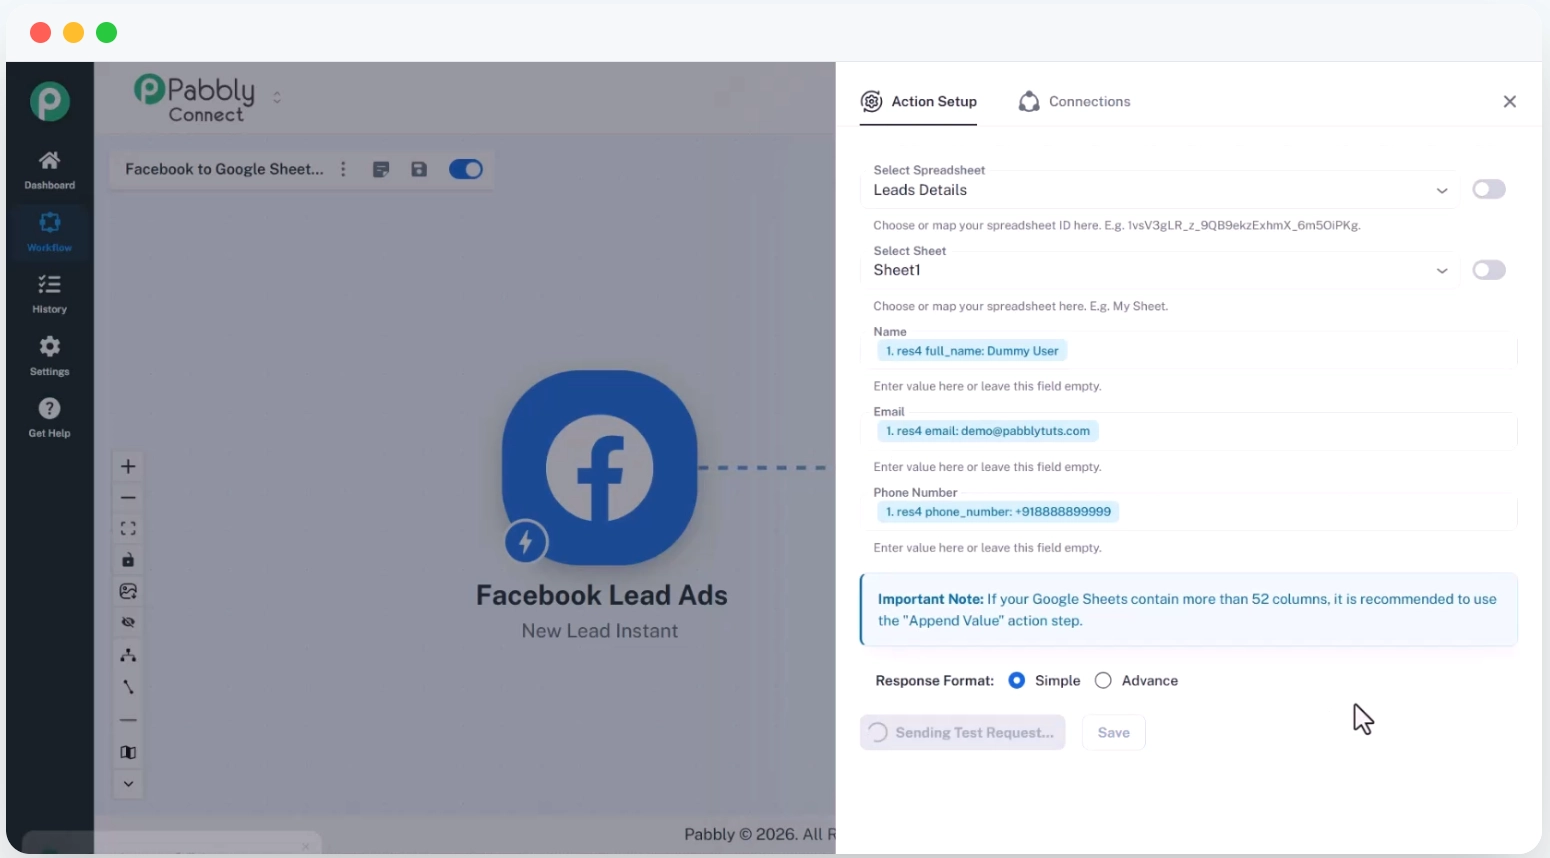The height and width of the screenshot is (858, 1550).
Task: Click the Action Setup gear icon
Action: (x=871, y=101)
